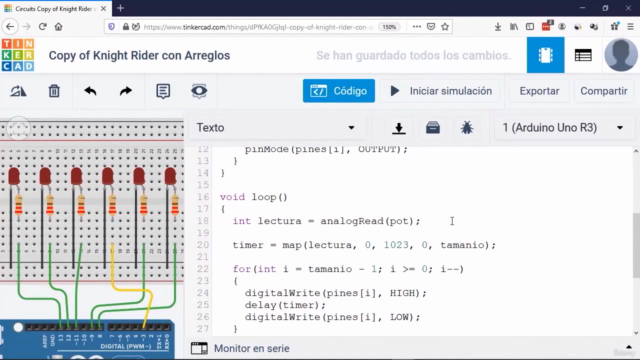Viewport: 640px width, 360px height.
Task: Click the code line with analogRead(pot)
Action: (x=327, y=221)
